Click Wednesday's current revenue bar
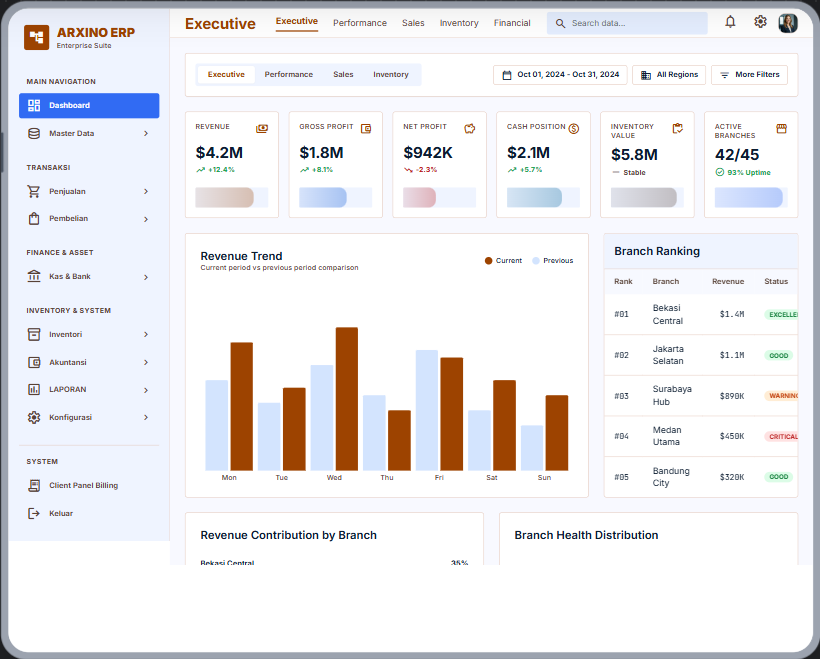Viewport: 820px width, 659px height. click(x=347, y=399)
